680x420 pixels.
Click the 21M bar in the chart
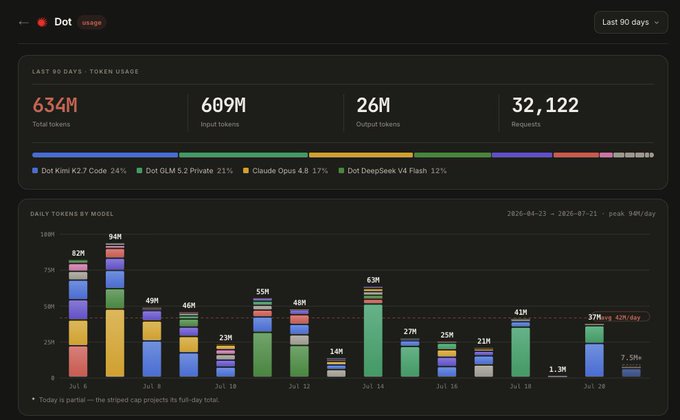[484, 362]
